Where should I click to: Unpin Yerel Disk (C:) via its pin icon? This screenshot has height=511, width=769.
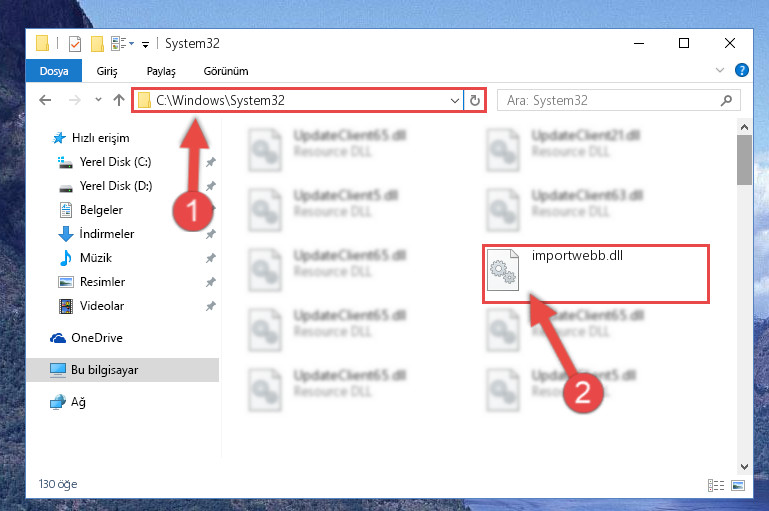(x=210, y=162)
